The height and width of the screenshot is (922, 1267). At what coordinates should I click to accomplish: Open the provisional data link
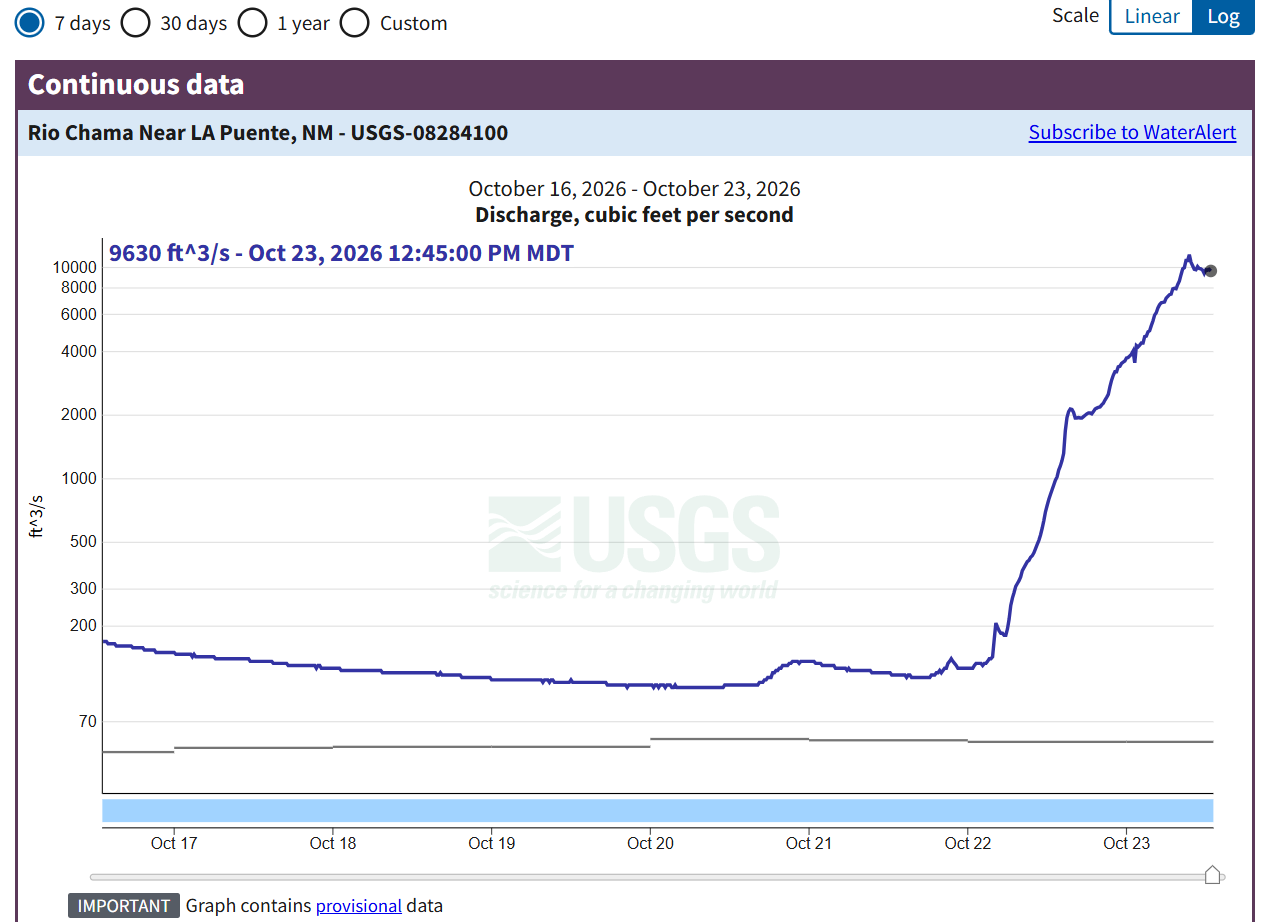(359, 906)
